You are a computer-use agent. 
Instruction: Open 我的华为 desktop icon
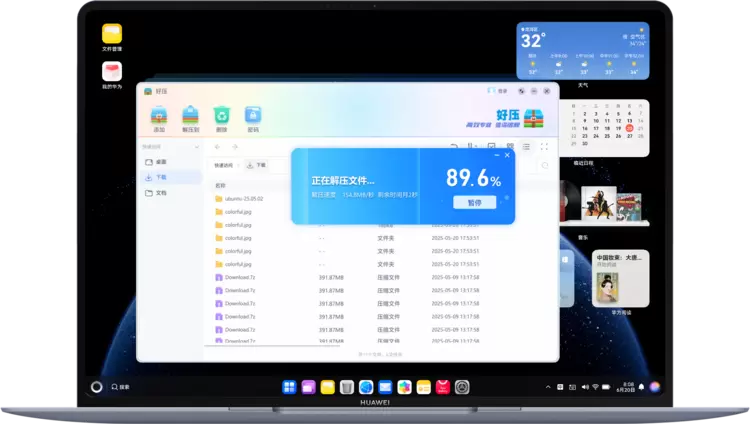(x=112, y=74)
